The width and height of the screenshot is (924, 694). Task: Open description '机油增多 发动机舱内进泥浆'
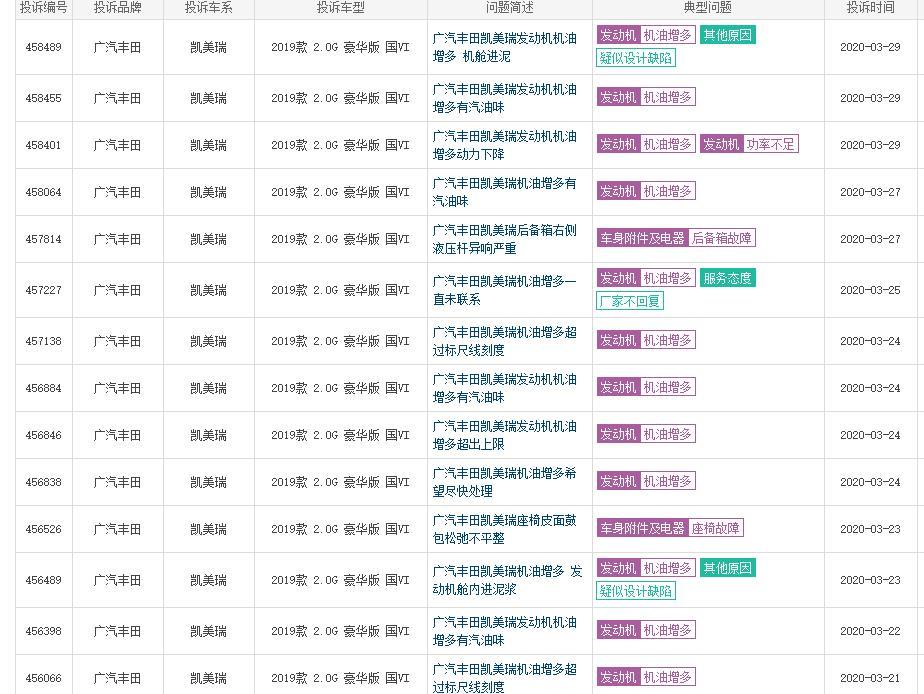click(507, 581)
